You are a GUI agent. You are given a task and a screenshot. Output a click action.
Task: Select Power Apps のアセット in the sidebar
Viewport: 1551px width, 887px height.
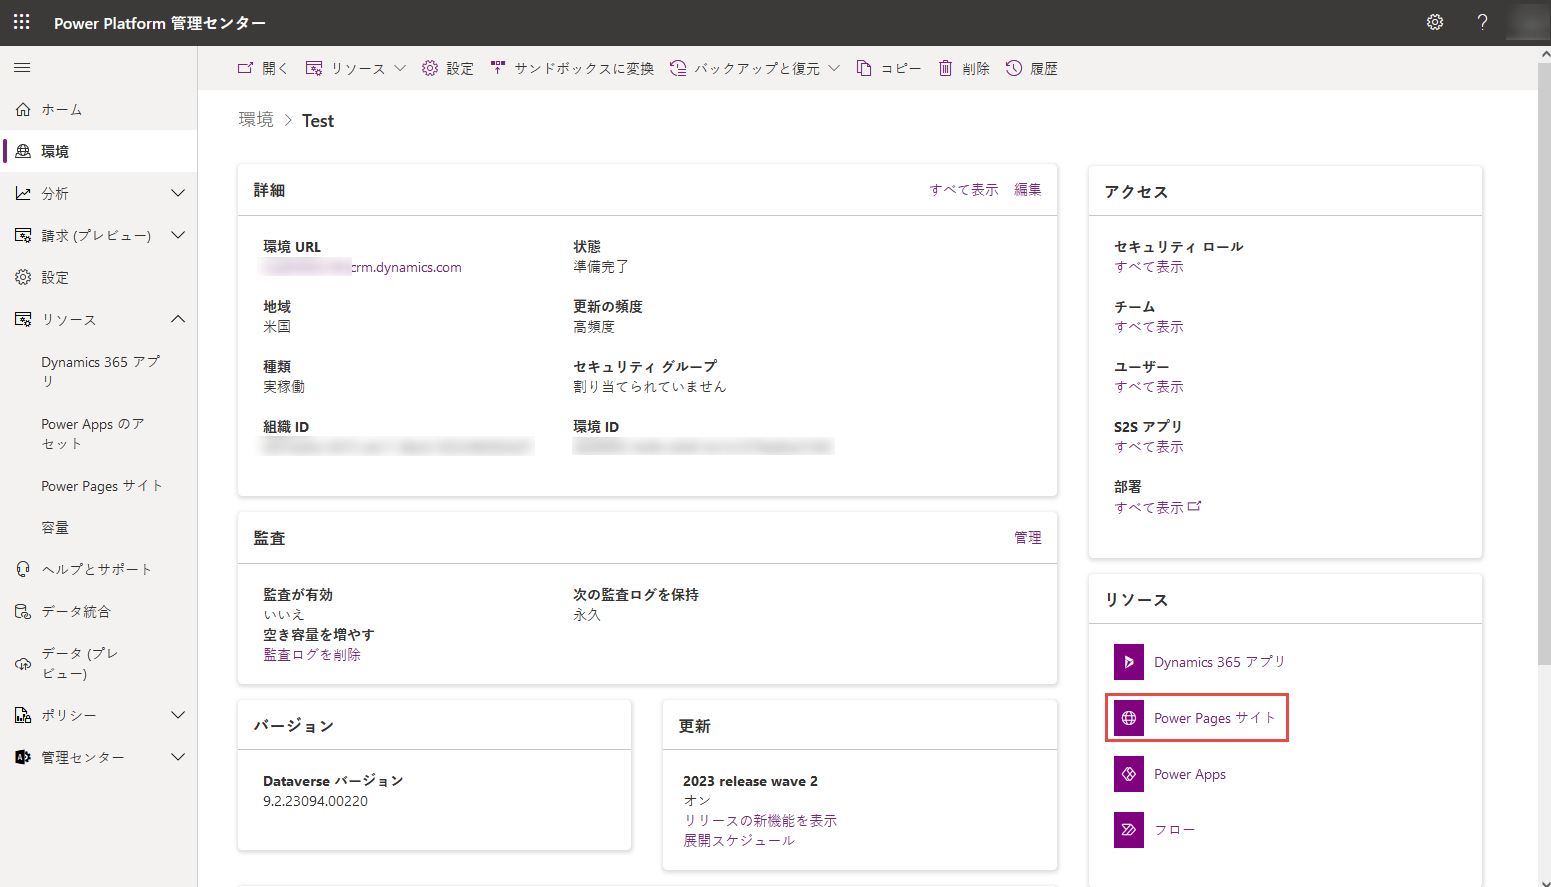(93, 434)
